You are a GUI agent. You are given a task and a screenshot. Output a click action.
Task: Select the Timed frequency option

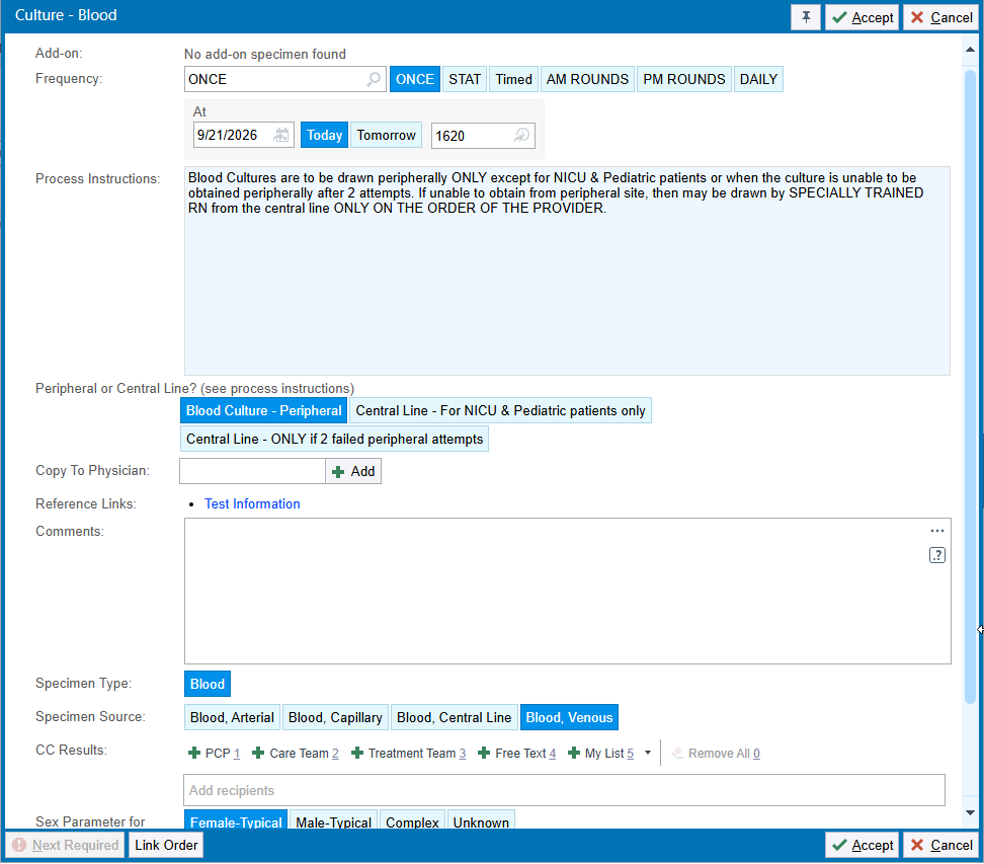[x=513, y=79]
